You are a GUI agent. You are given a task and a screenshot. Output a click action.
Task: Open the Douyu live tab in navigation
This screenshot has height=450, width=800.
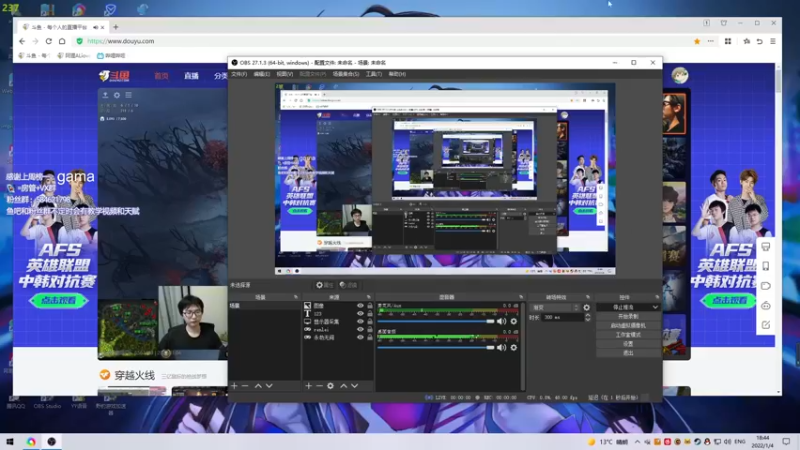click(191, 76)
